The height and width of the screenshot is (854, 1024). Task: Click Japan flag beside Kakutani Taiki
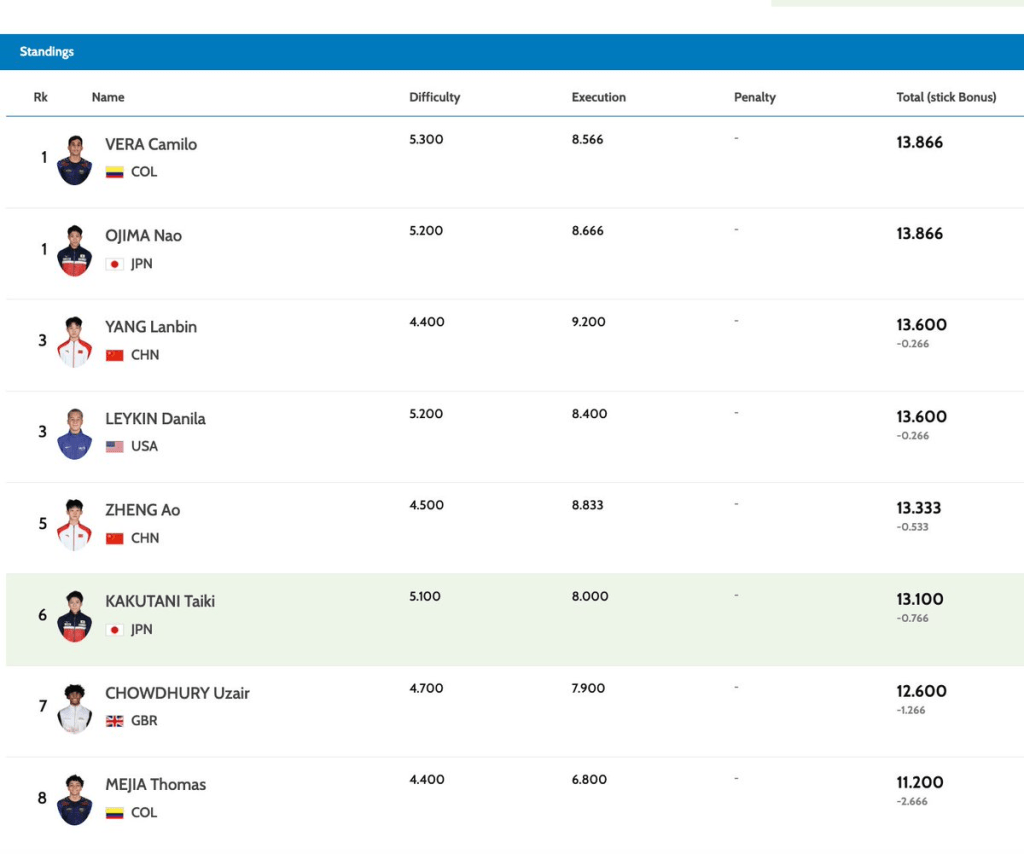(115, 629)
